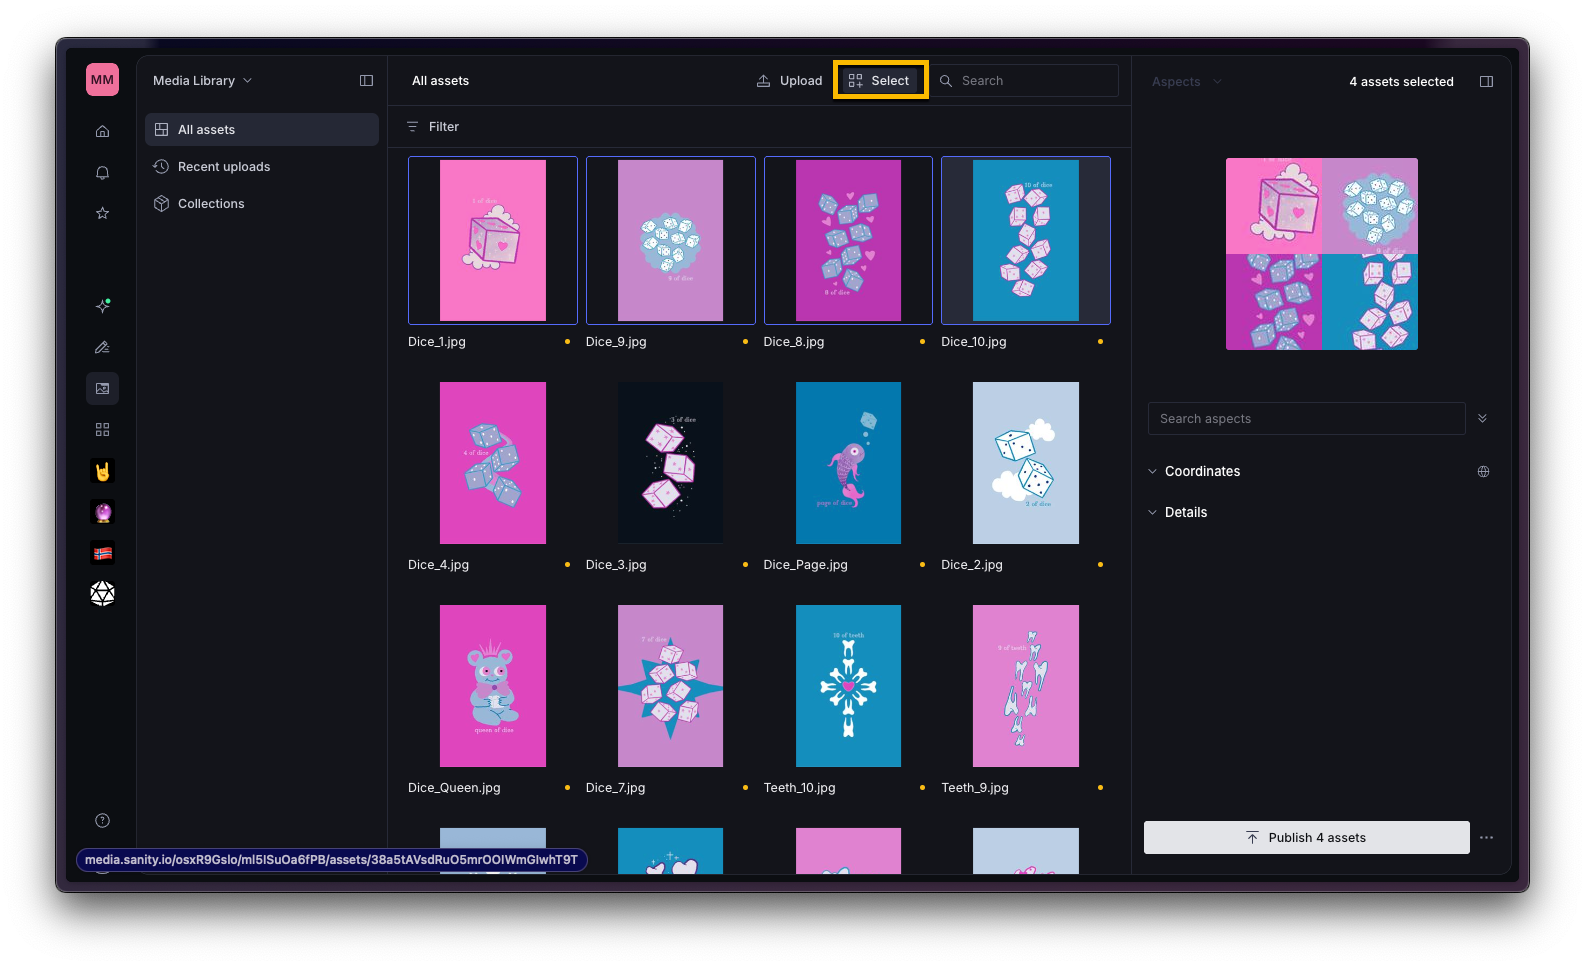
Task: Open notifications bell icon
Action: point(102,173)
